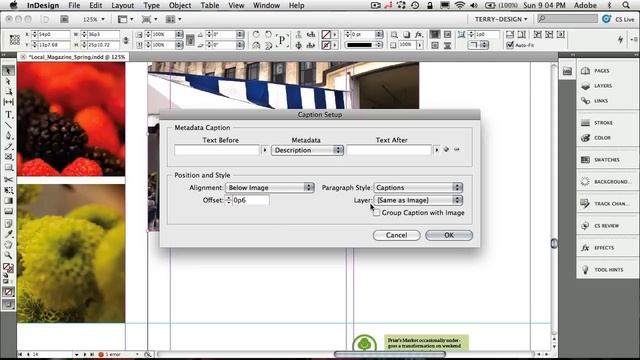Open the 125% zoom level dropdown
The width and height of the screenshot is (640, 360).
pyautogui.click(x=93, y=19)
